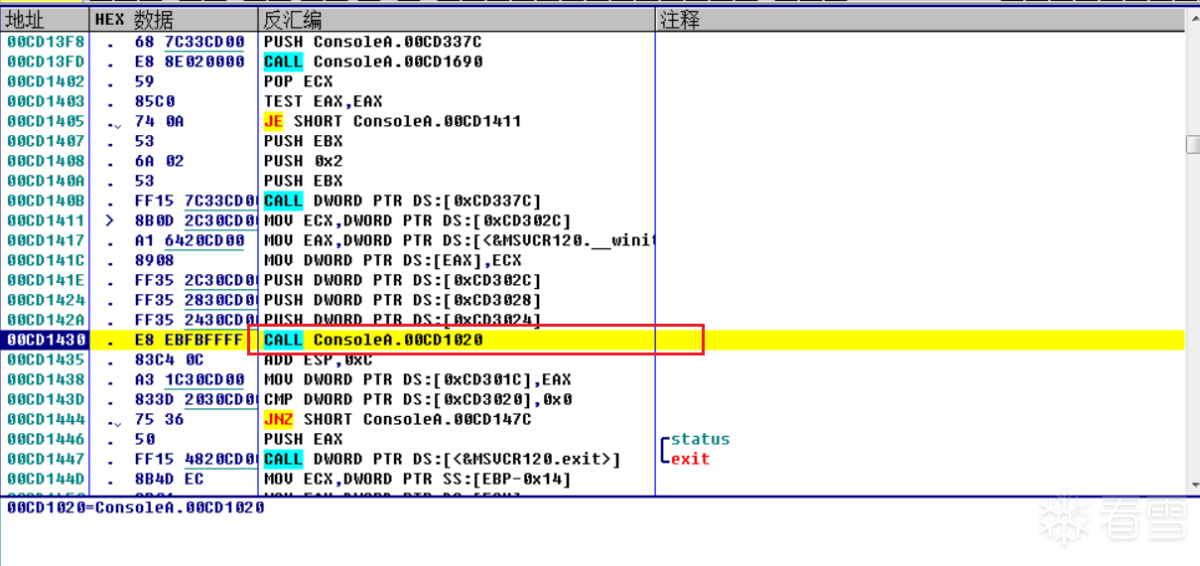Select PUSH DWORD PTR DS:[0xCD3028] instruction
This screenshot has height=566, width=1200.
(x=402, y=300)
